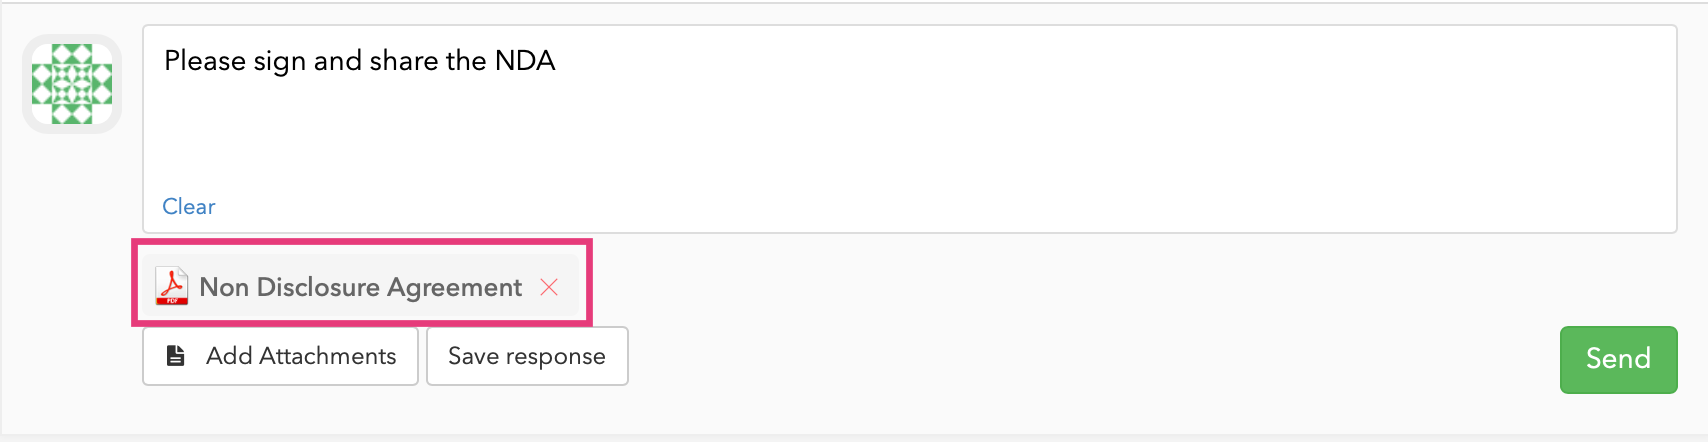Screen dimensions: 1708x442
Task: Open the green patterned user avatar
Action: point(72,84)
